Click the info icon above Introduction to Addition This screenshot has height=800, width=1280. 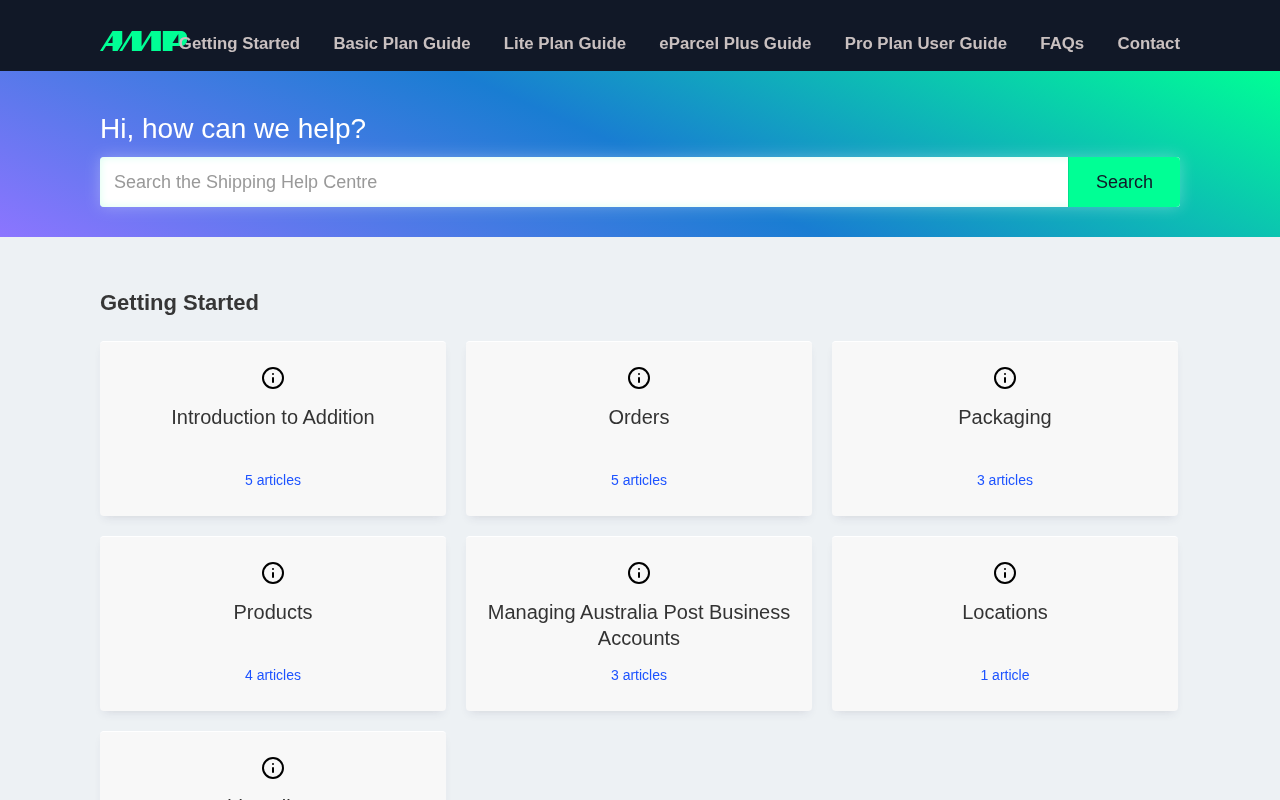tap(273, 378)
